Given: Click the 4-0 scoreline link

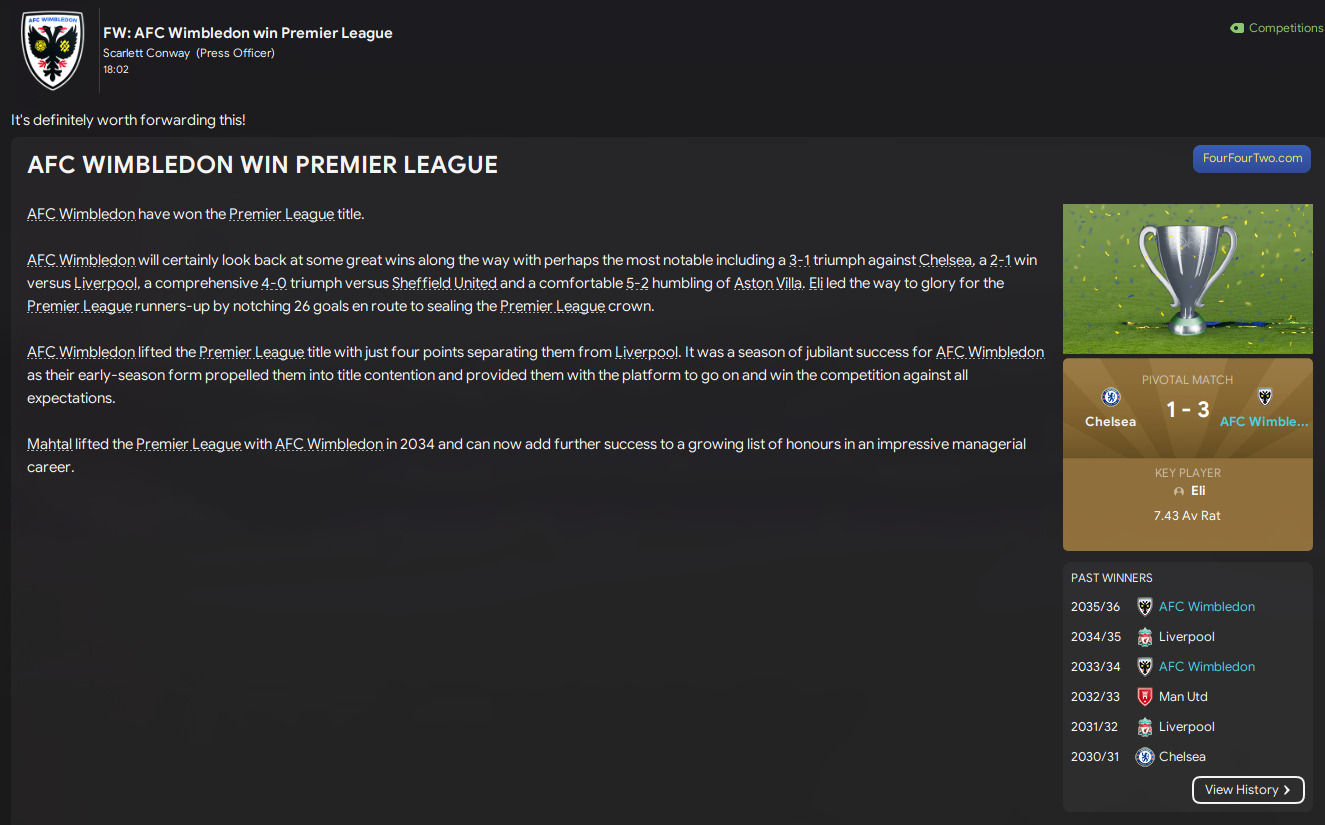Looking at the screenshot, I should tap(274, 283).
